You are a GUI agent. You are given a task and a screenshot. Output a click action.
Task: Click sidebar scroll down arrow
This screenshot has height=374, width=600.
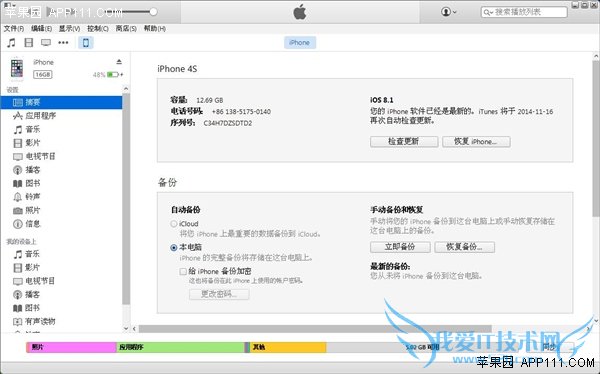pos(126,328)
